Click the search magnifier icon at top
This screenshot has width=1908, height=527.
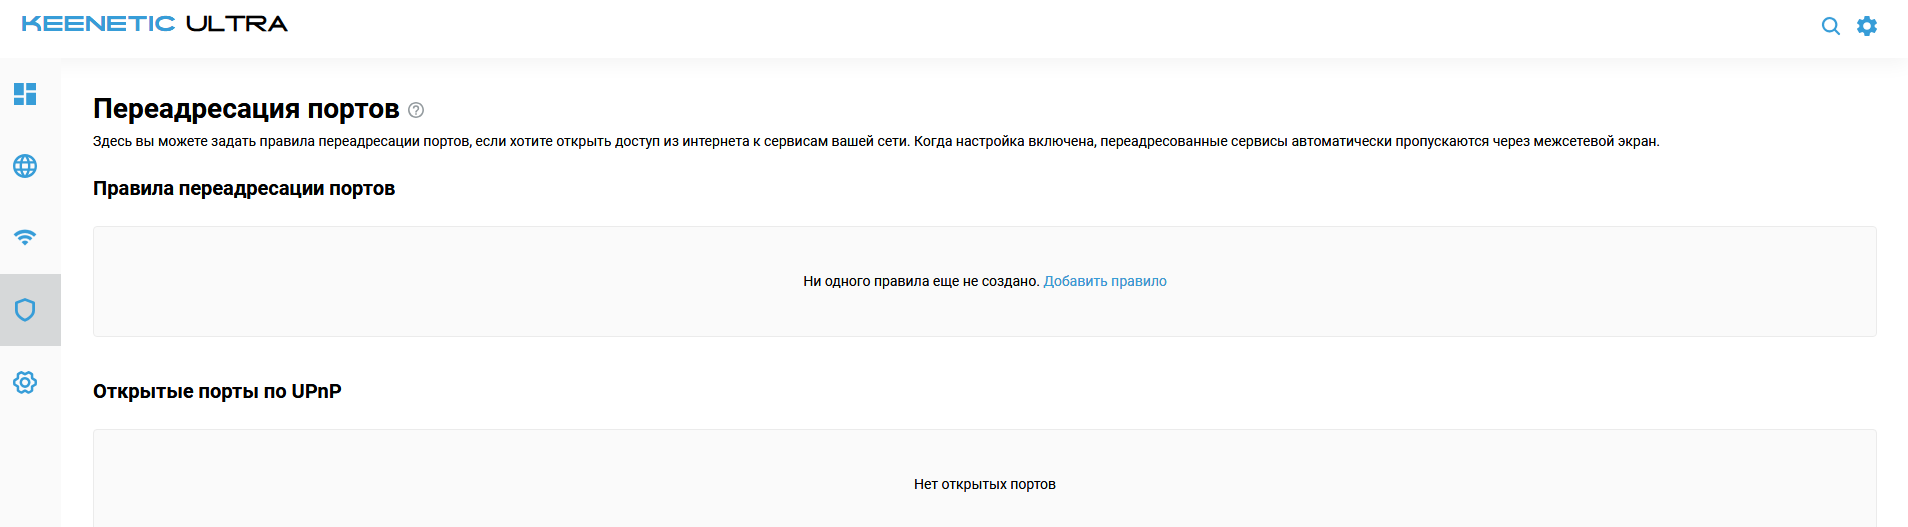[x=1830, y=26]
